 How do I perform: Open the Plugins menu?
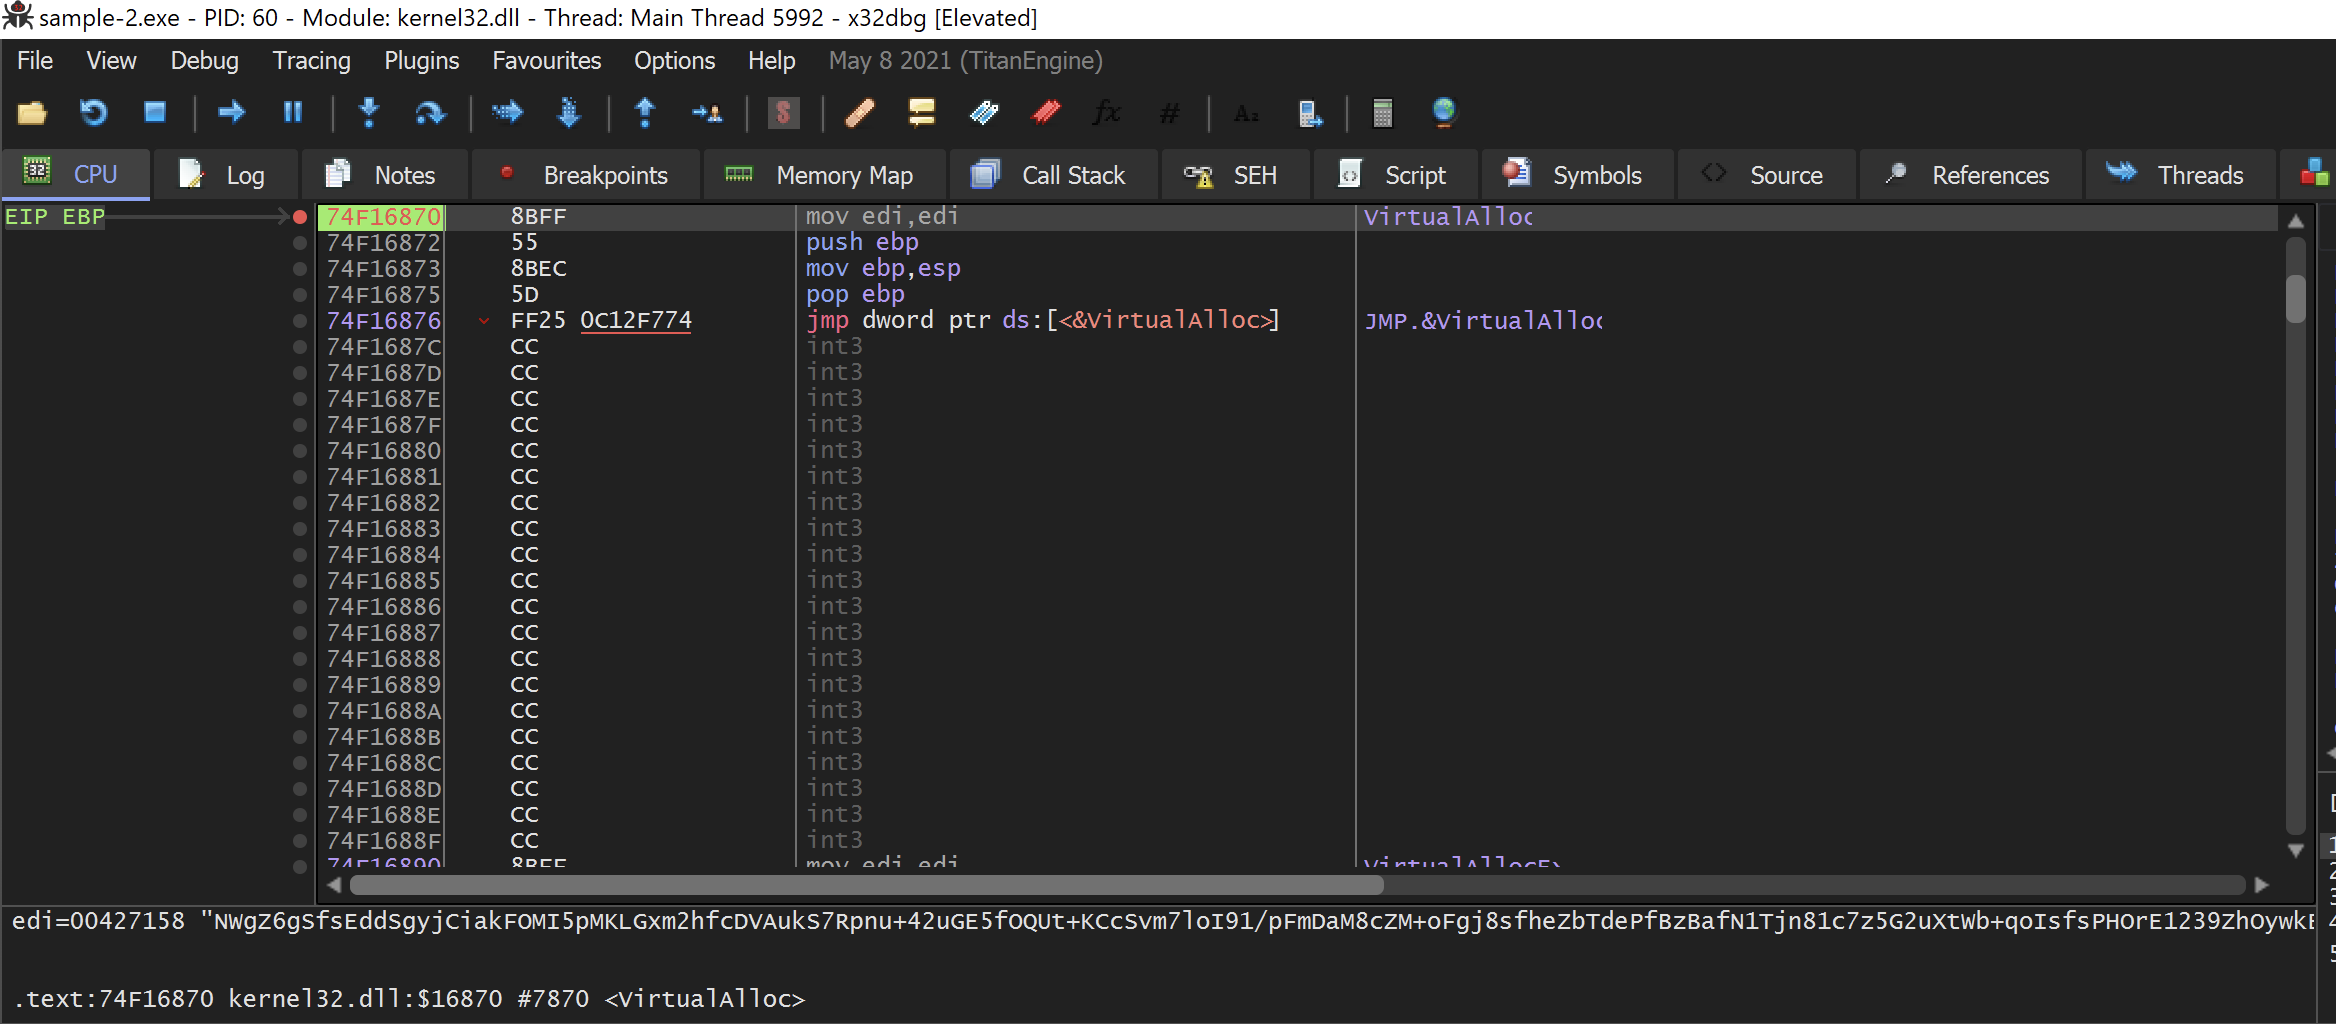(x=421, y=61)
